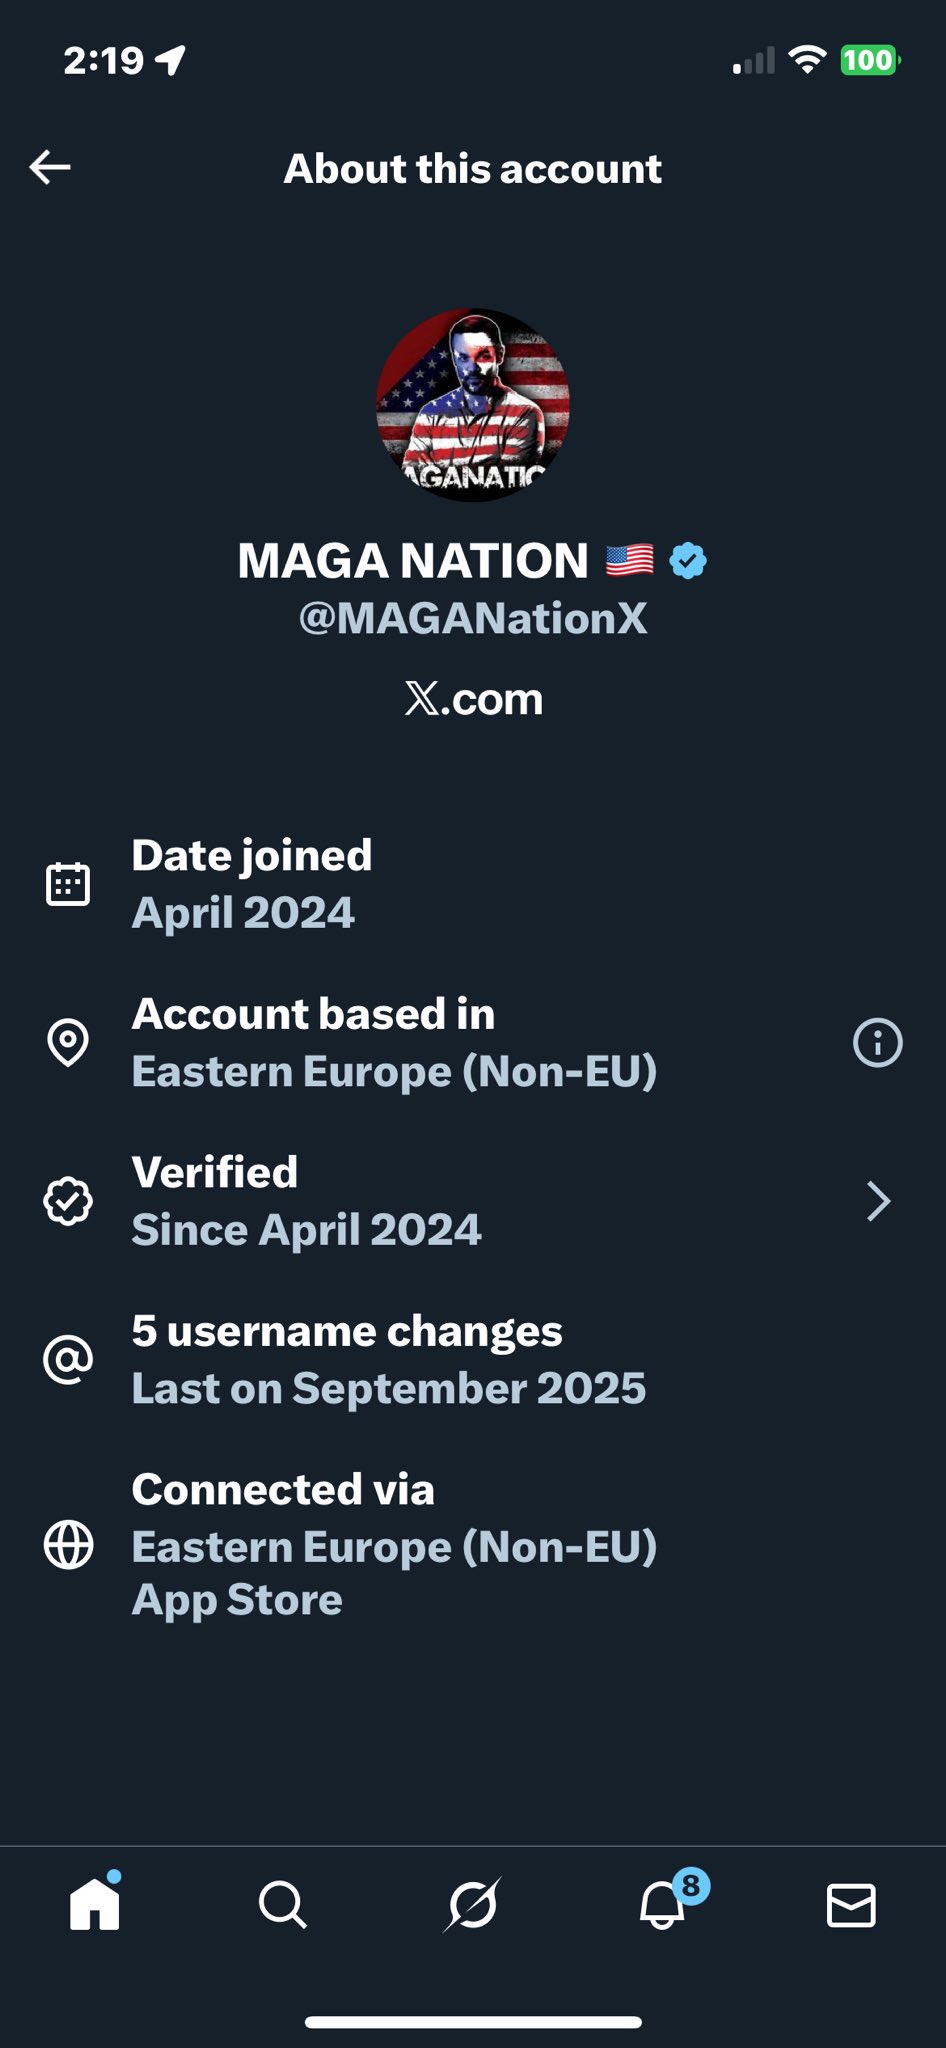
Task: Tap the X.com link
Action: [473, 699]
